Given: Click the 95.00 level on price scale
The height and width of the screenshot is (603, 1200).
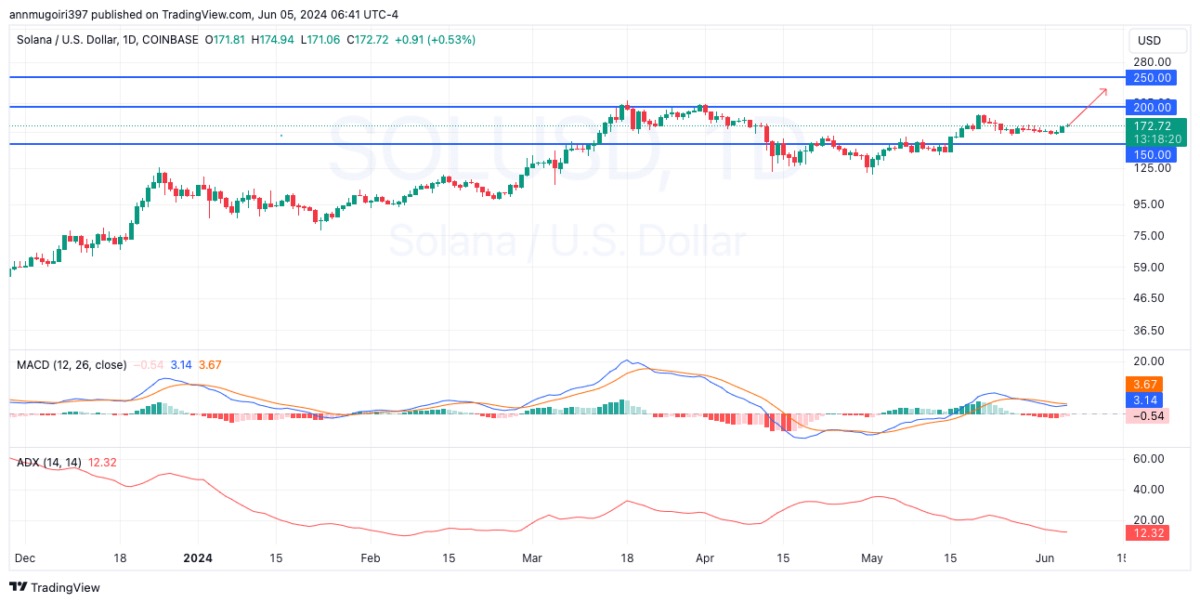Looking at the screenshot, I should 1148,204.
